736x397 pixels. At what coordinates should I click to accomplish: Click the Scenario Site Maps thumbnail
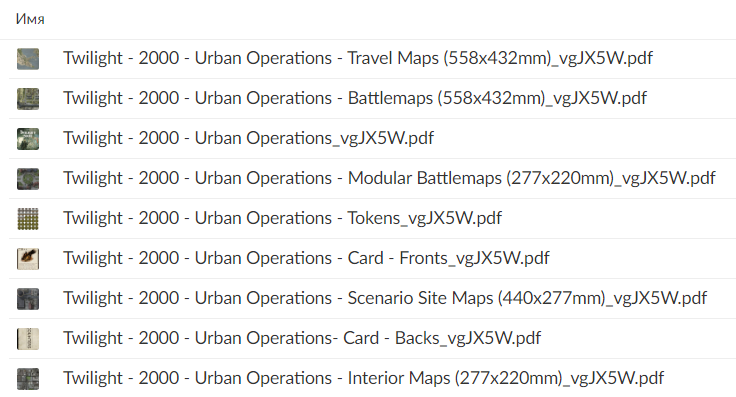click(28, 299)
